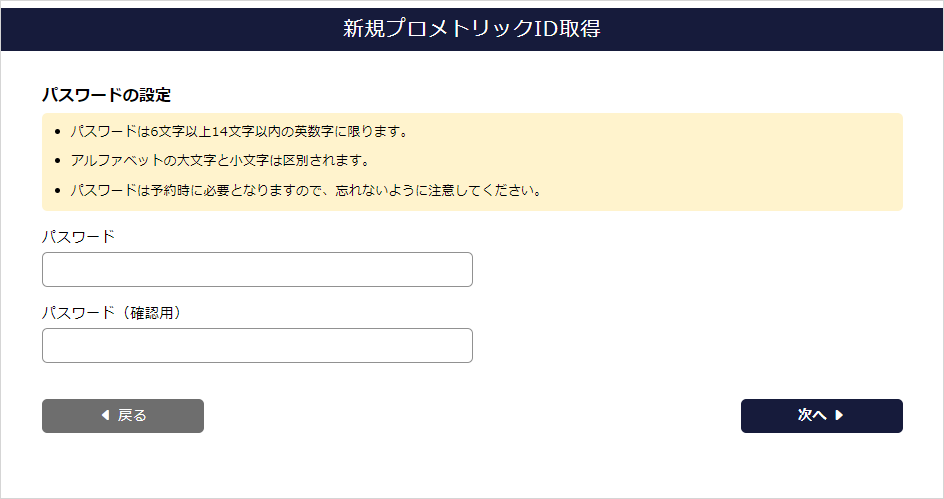Click the 新規プロメトリックID取得 header title
The width and height of the screenshot is (944, 499).
471,29
